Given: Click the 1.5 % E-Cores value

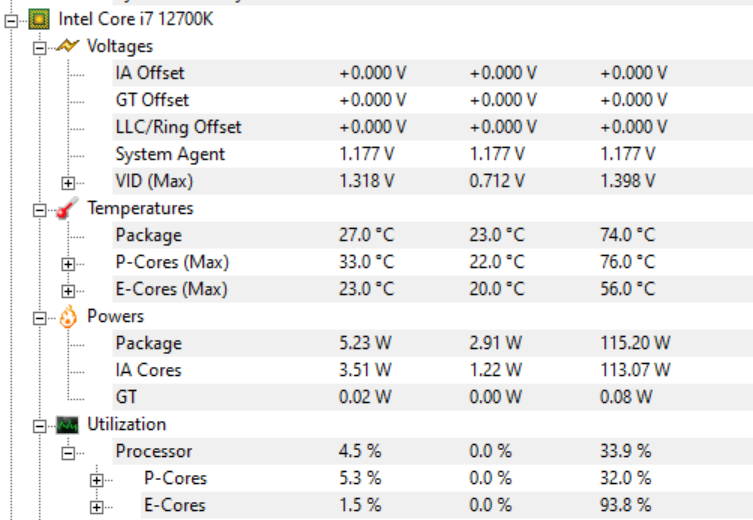Looking at the screenshot, I should pyautogui.click(x=360, y=505).
